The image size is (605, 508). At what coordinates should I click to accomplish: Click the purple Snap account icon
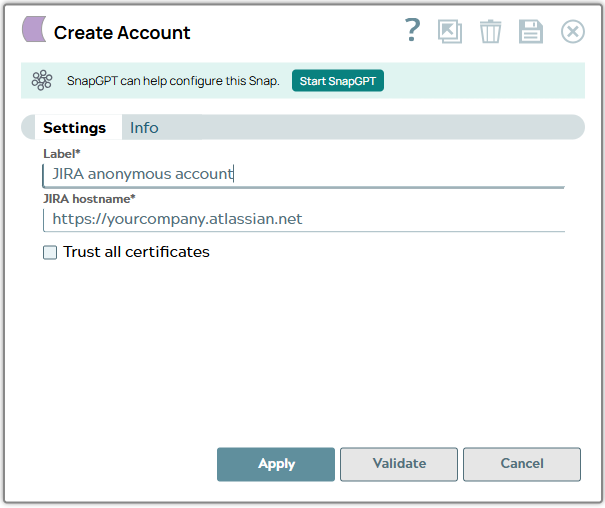click(x=34, y=29)
